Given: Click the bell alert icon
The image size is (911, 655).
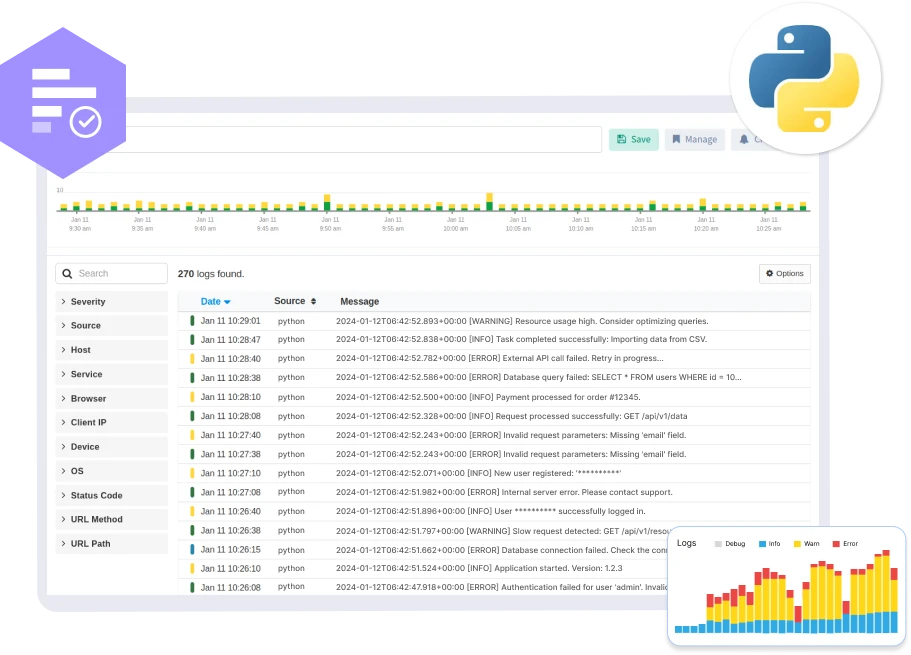Looking at the screenshot, I should (x=744, y=139).
